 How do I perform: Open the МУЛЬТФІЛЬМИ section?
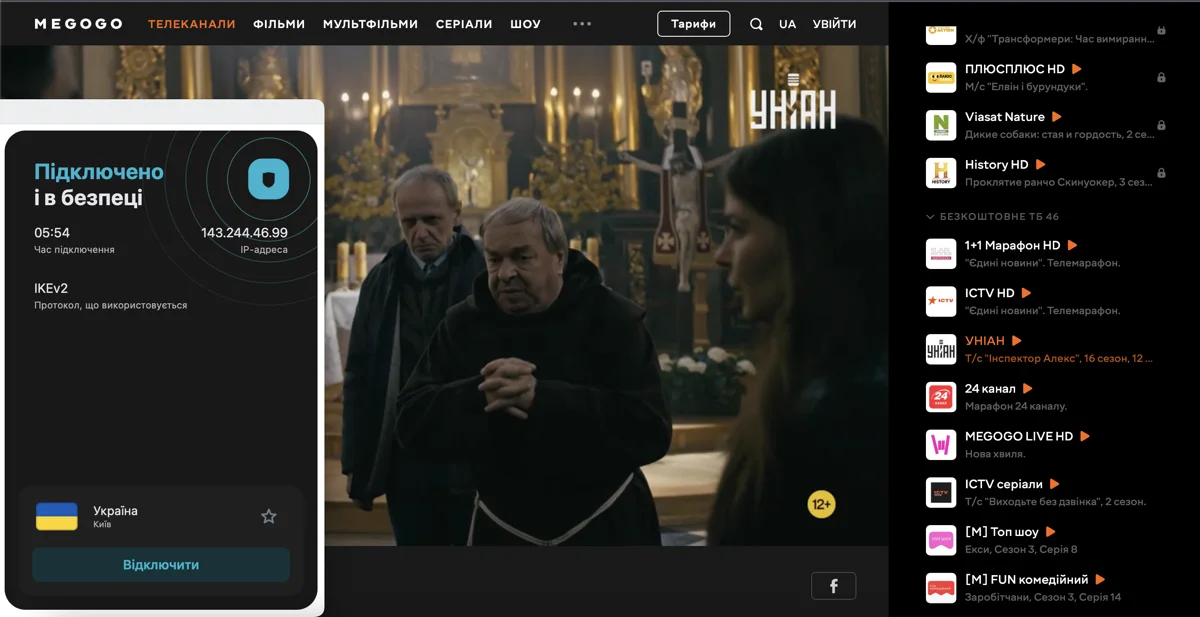pos(370,24)
